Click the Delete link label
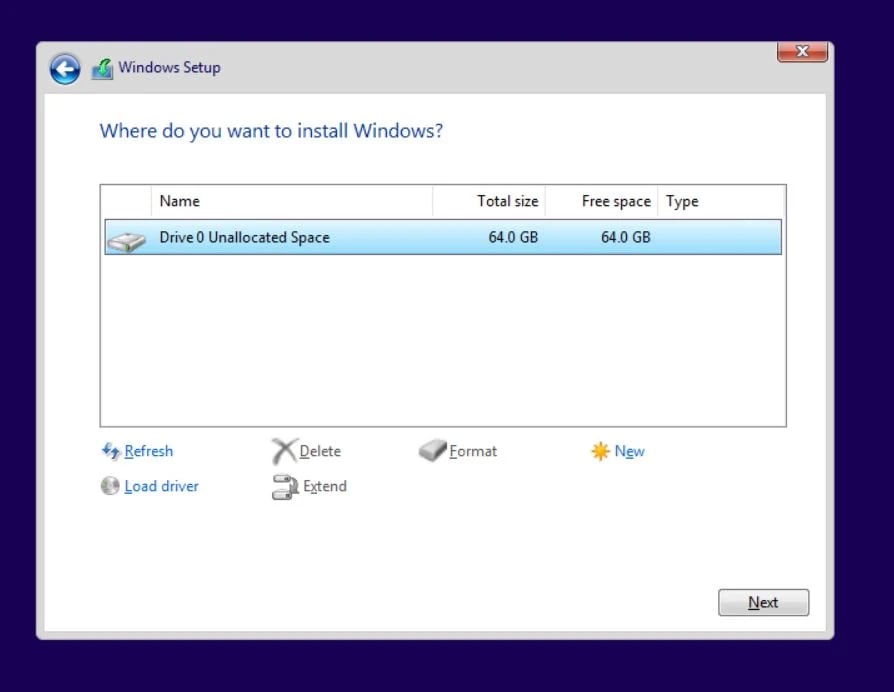This screenshot has height=692, width=894. tap(318, 451)
